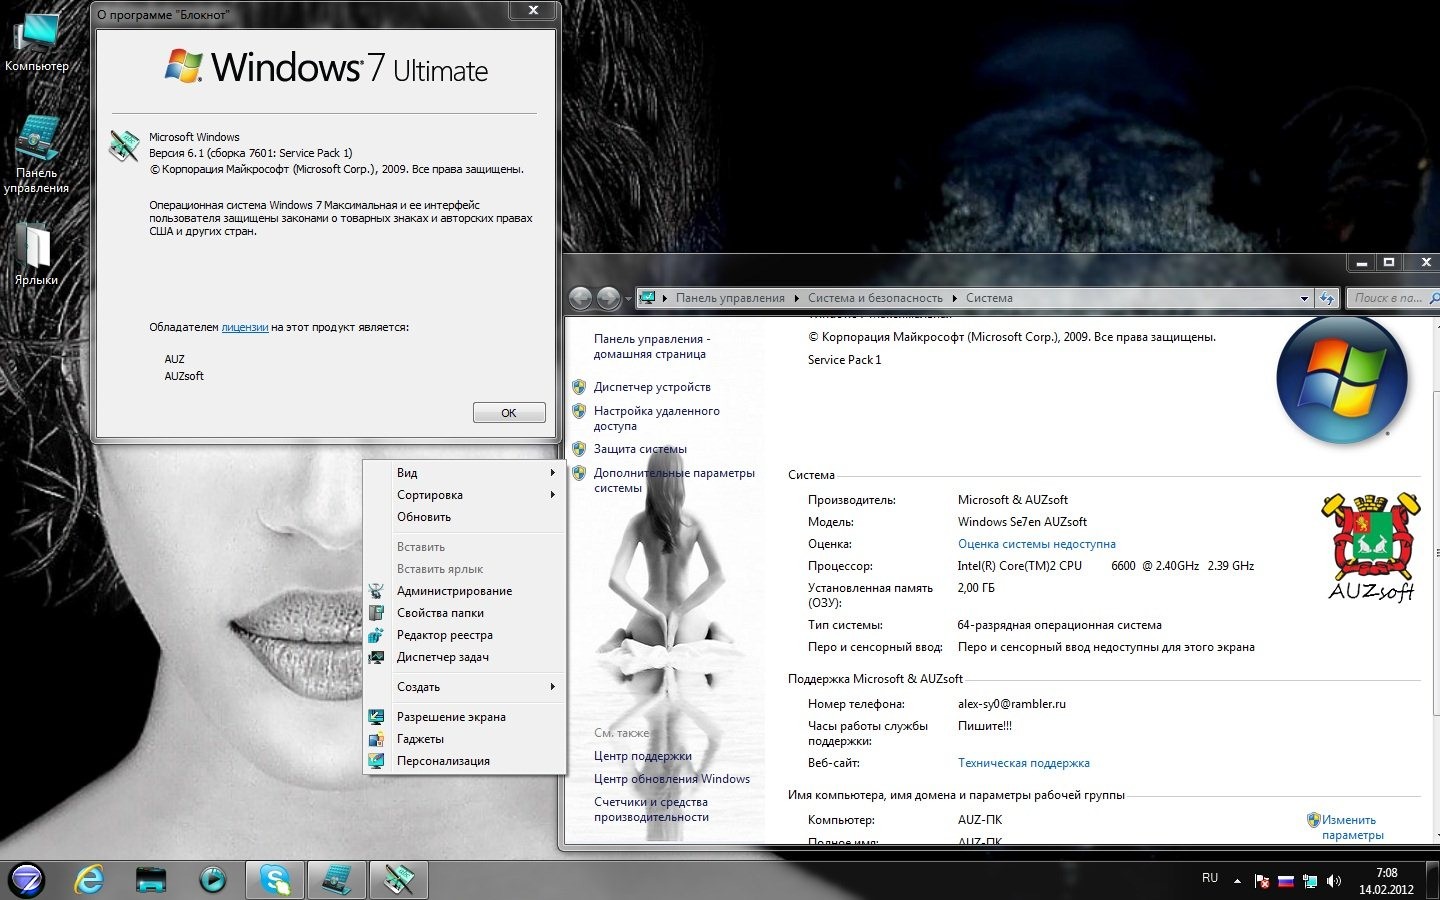Image resolution: width=1440 pixels, height=900 pixels.
Task: Open Настройка удаленного доступа link
Action: pos(656,418)
